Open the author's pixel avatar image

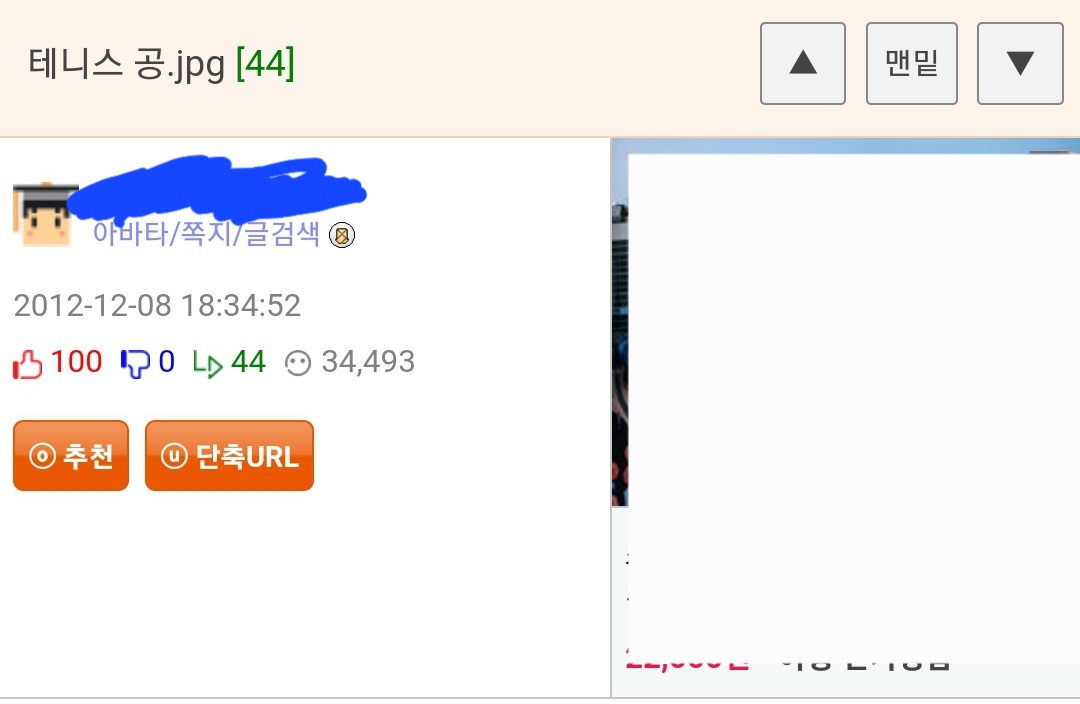point(43,214)
